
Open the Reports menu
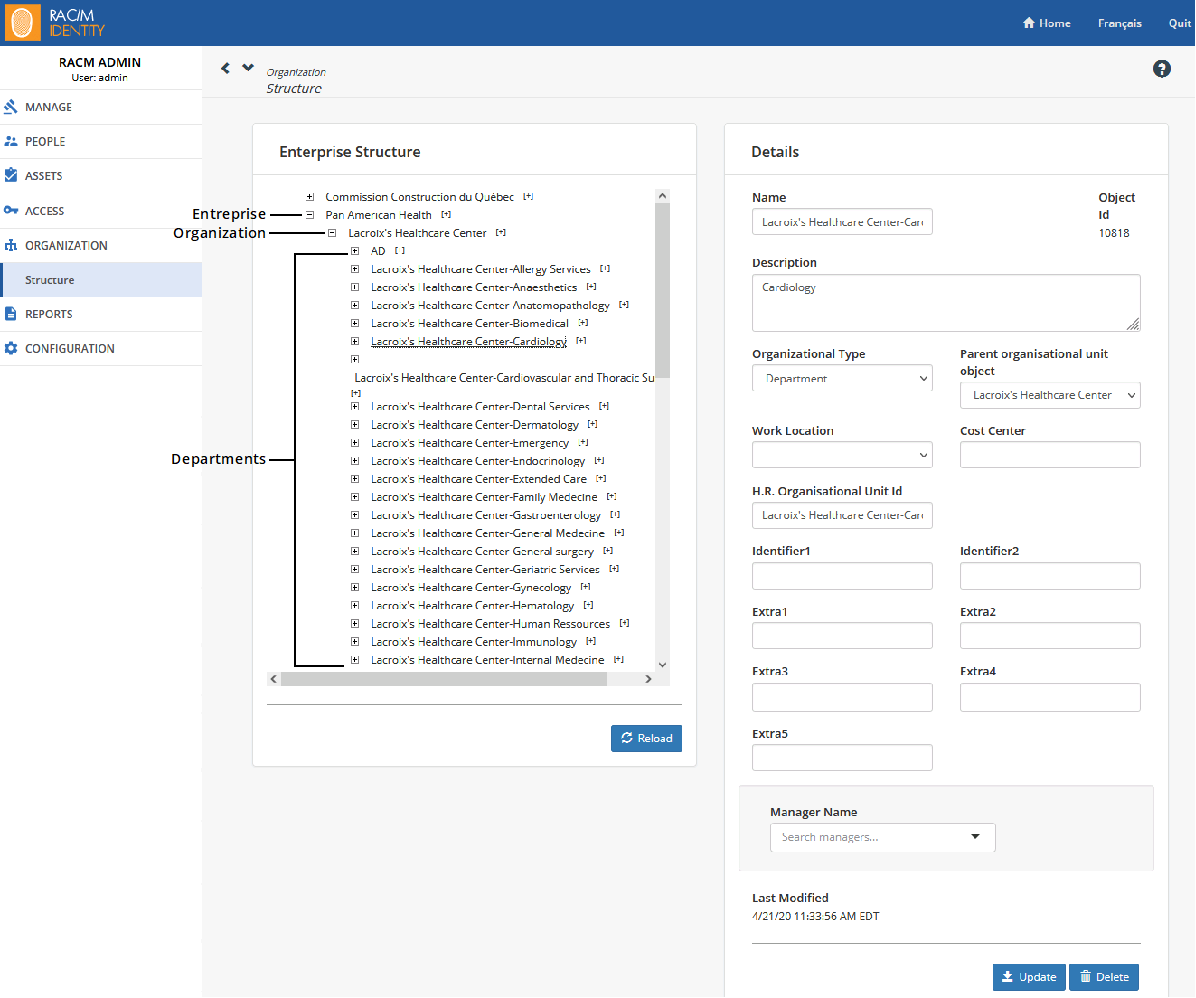coord(101,314)
